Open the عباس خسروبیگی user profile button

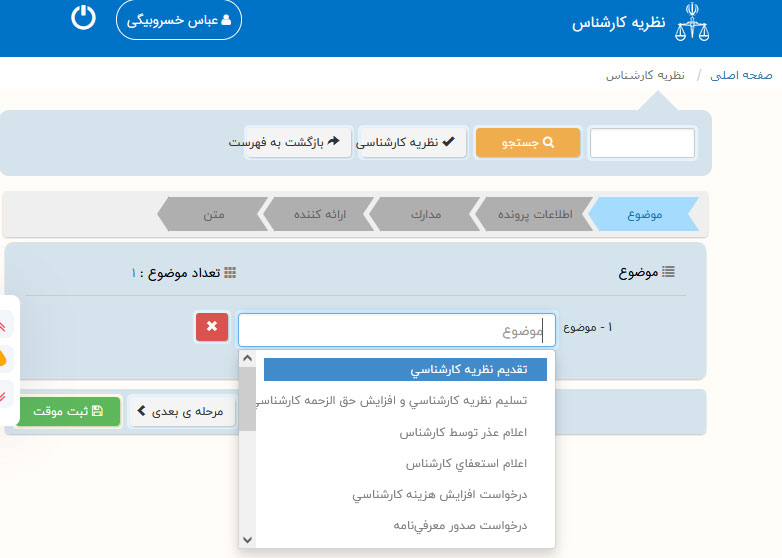(x=179, y=20)
